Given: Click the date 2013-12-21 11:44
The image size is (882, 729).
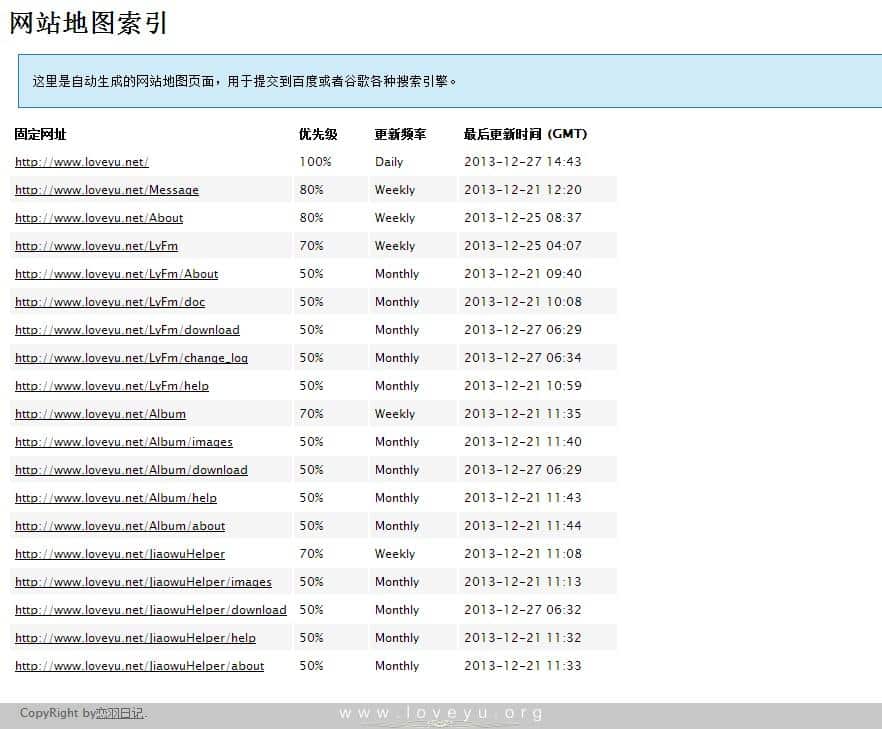Looking at the screenshot, I should click(523, 526).
